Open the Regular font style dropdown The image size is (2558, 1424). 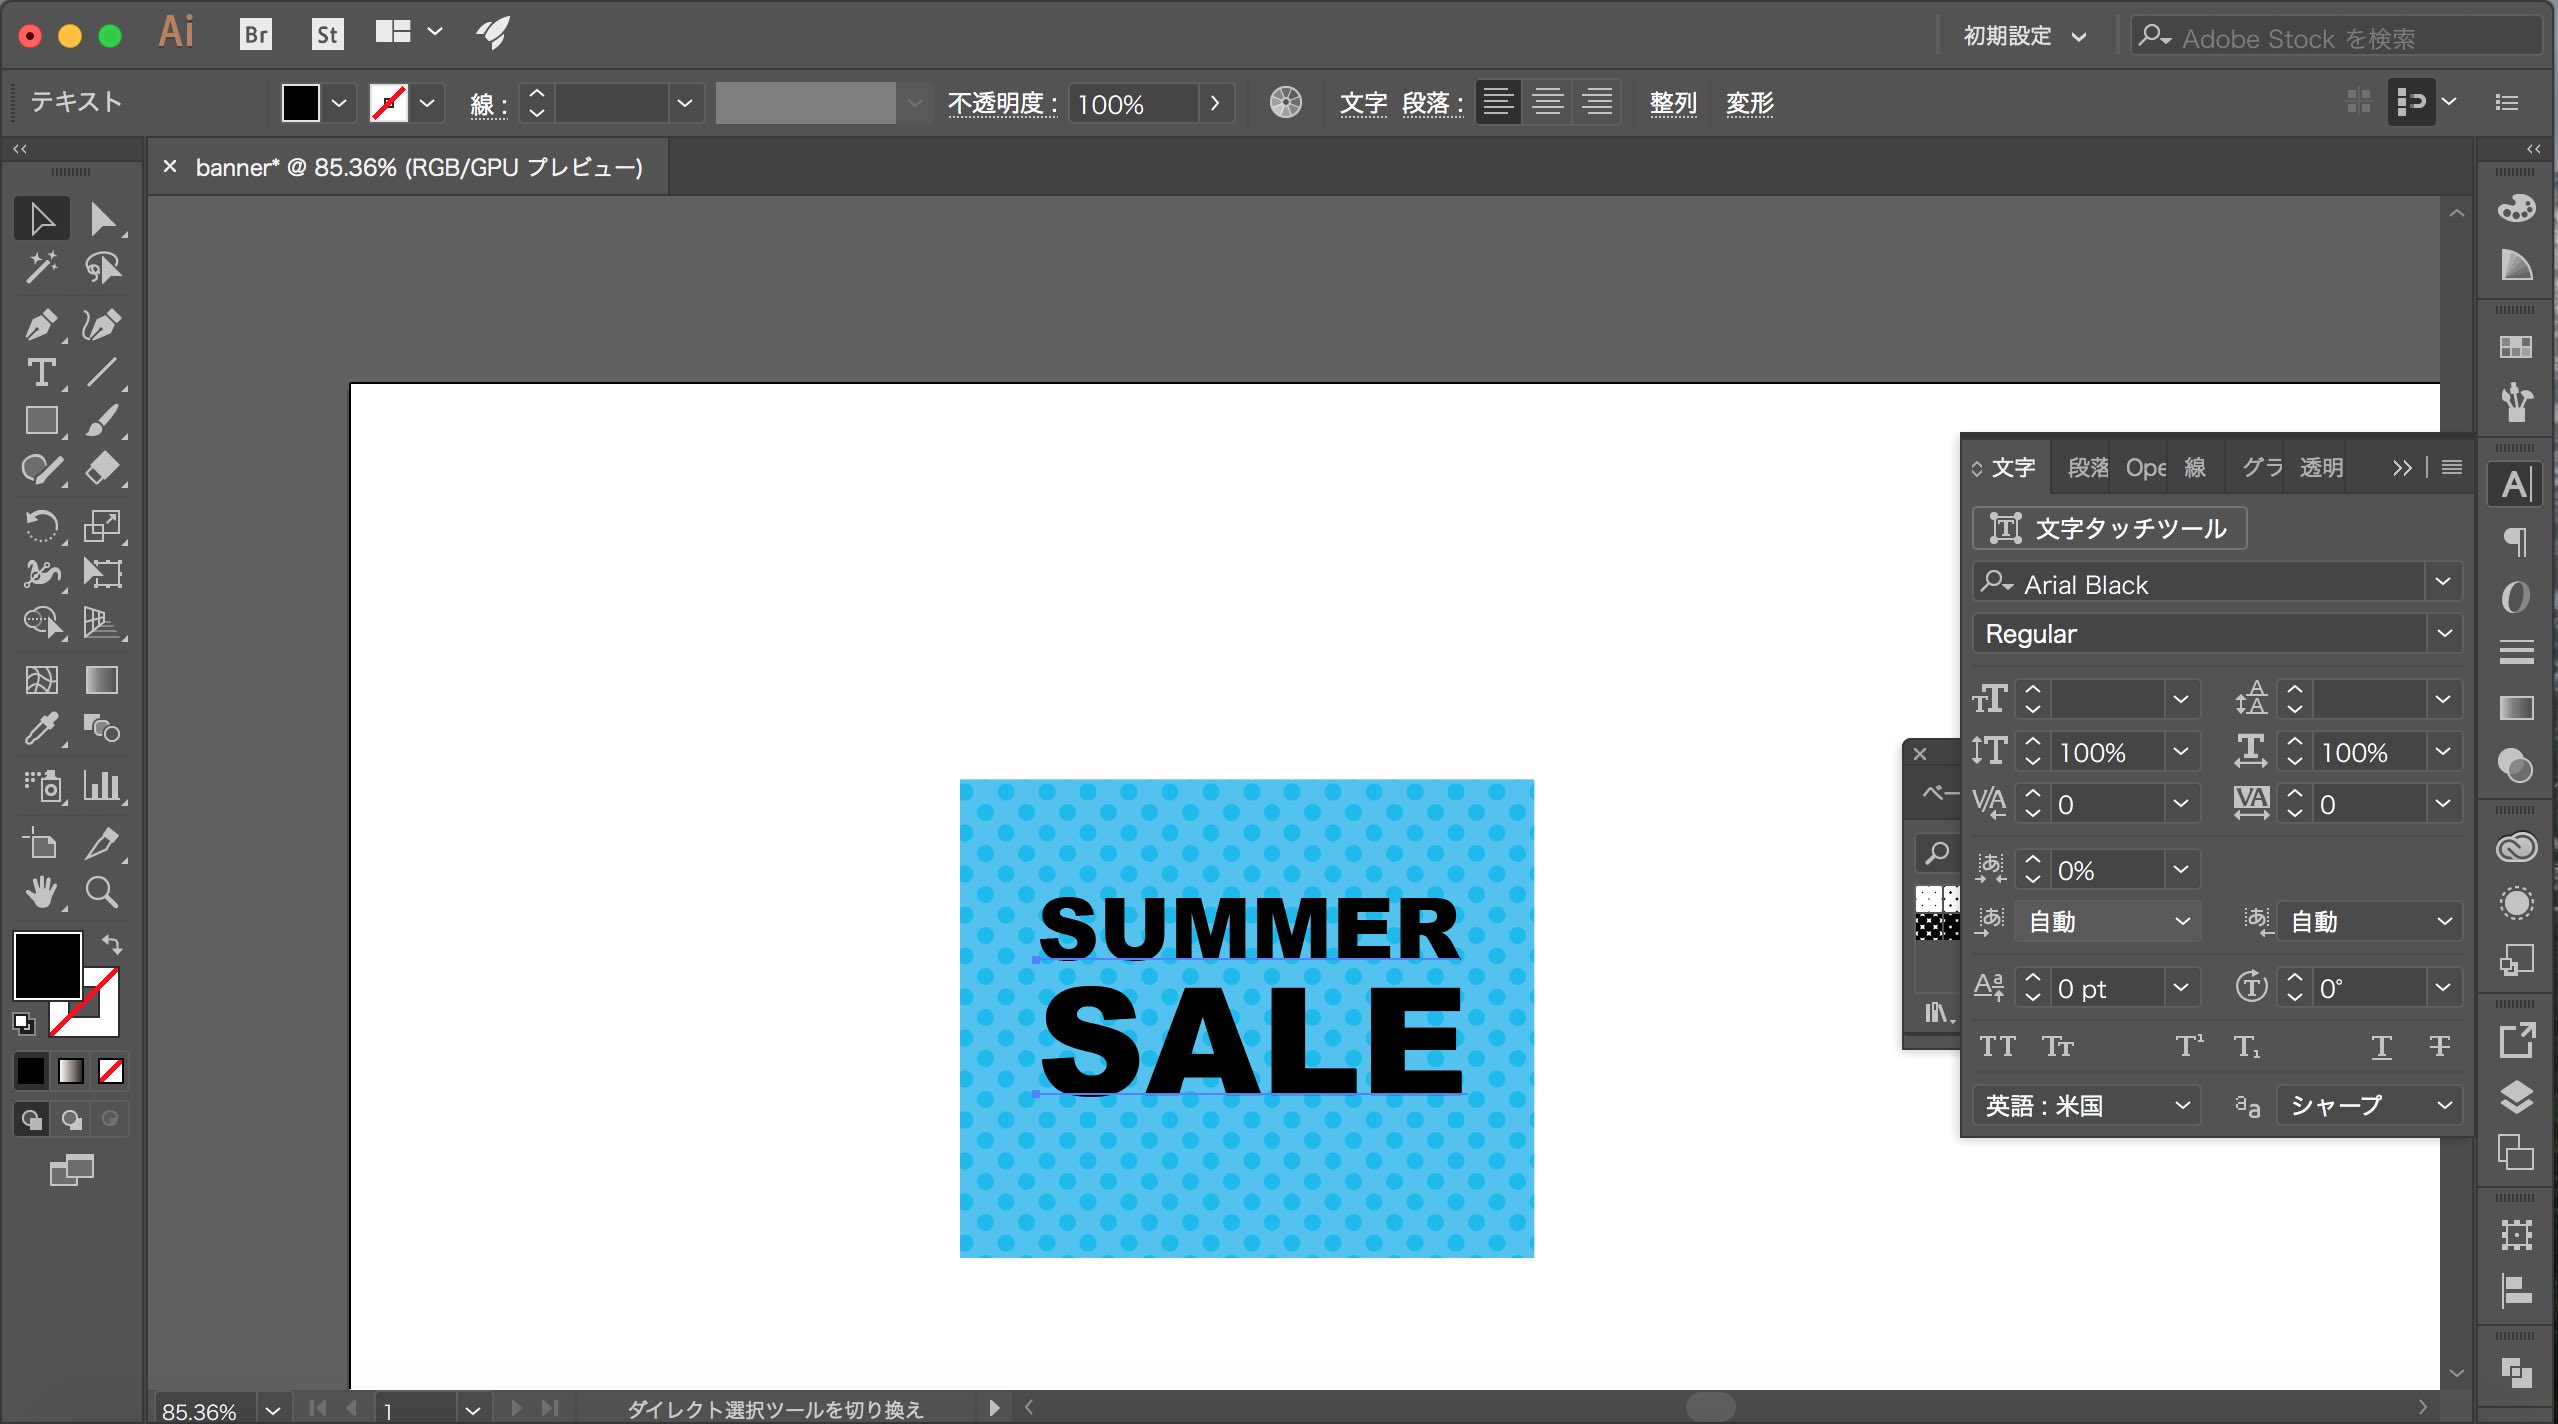(x=2443, y=634)
